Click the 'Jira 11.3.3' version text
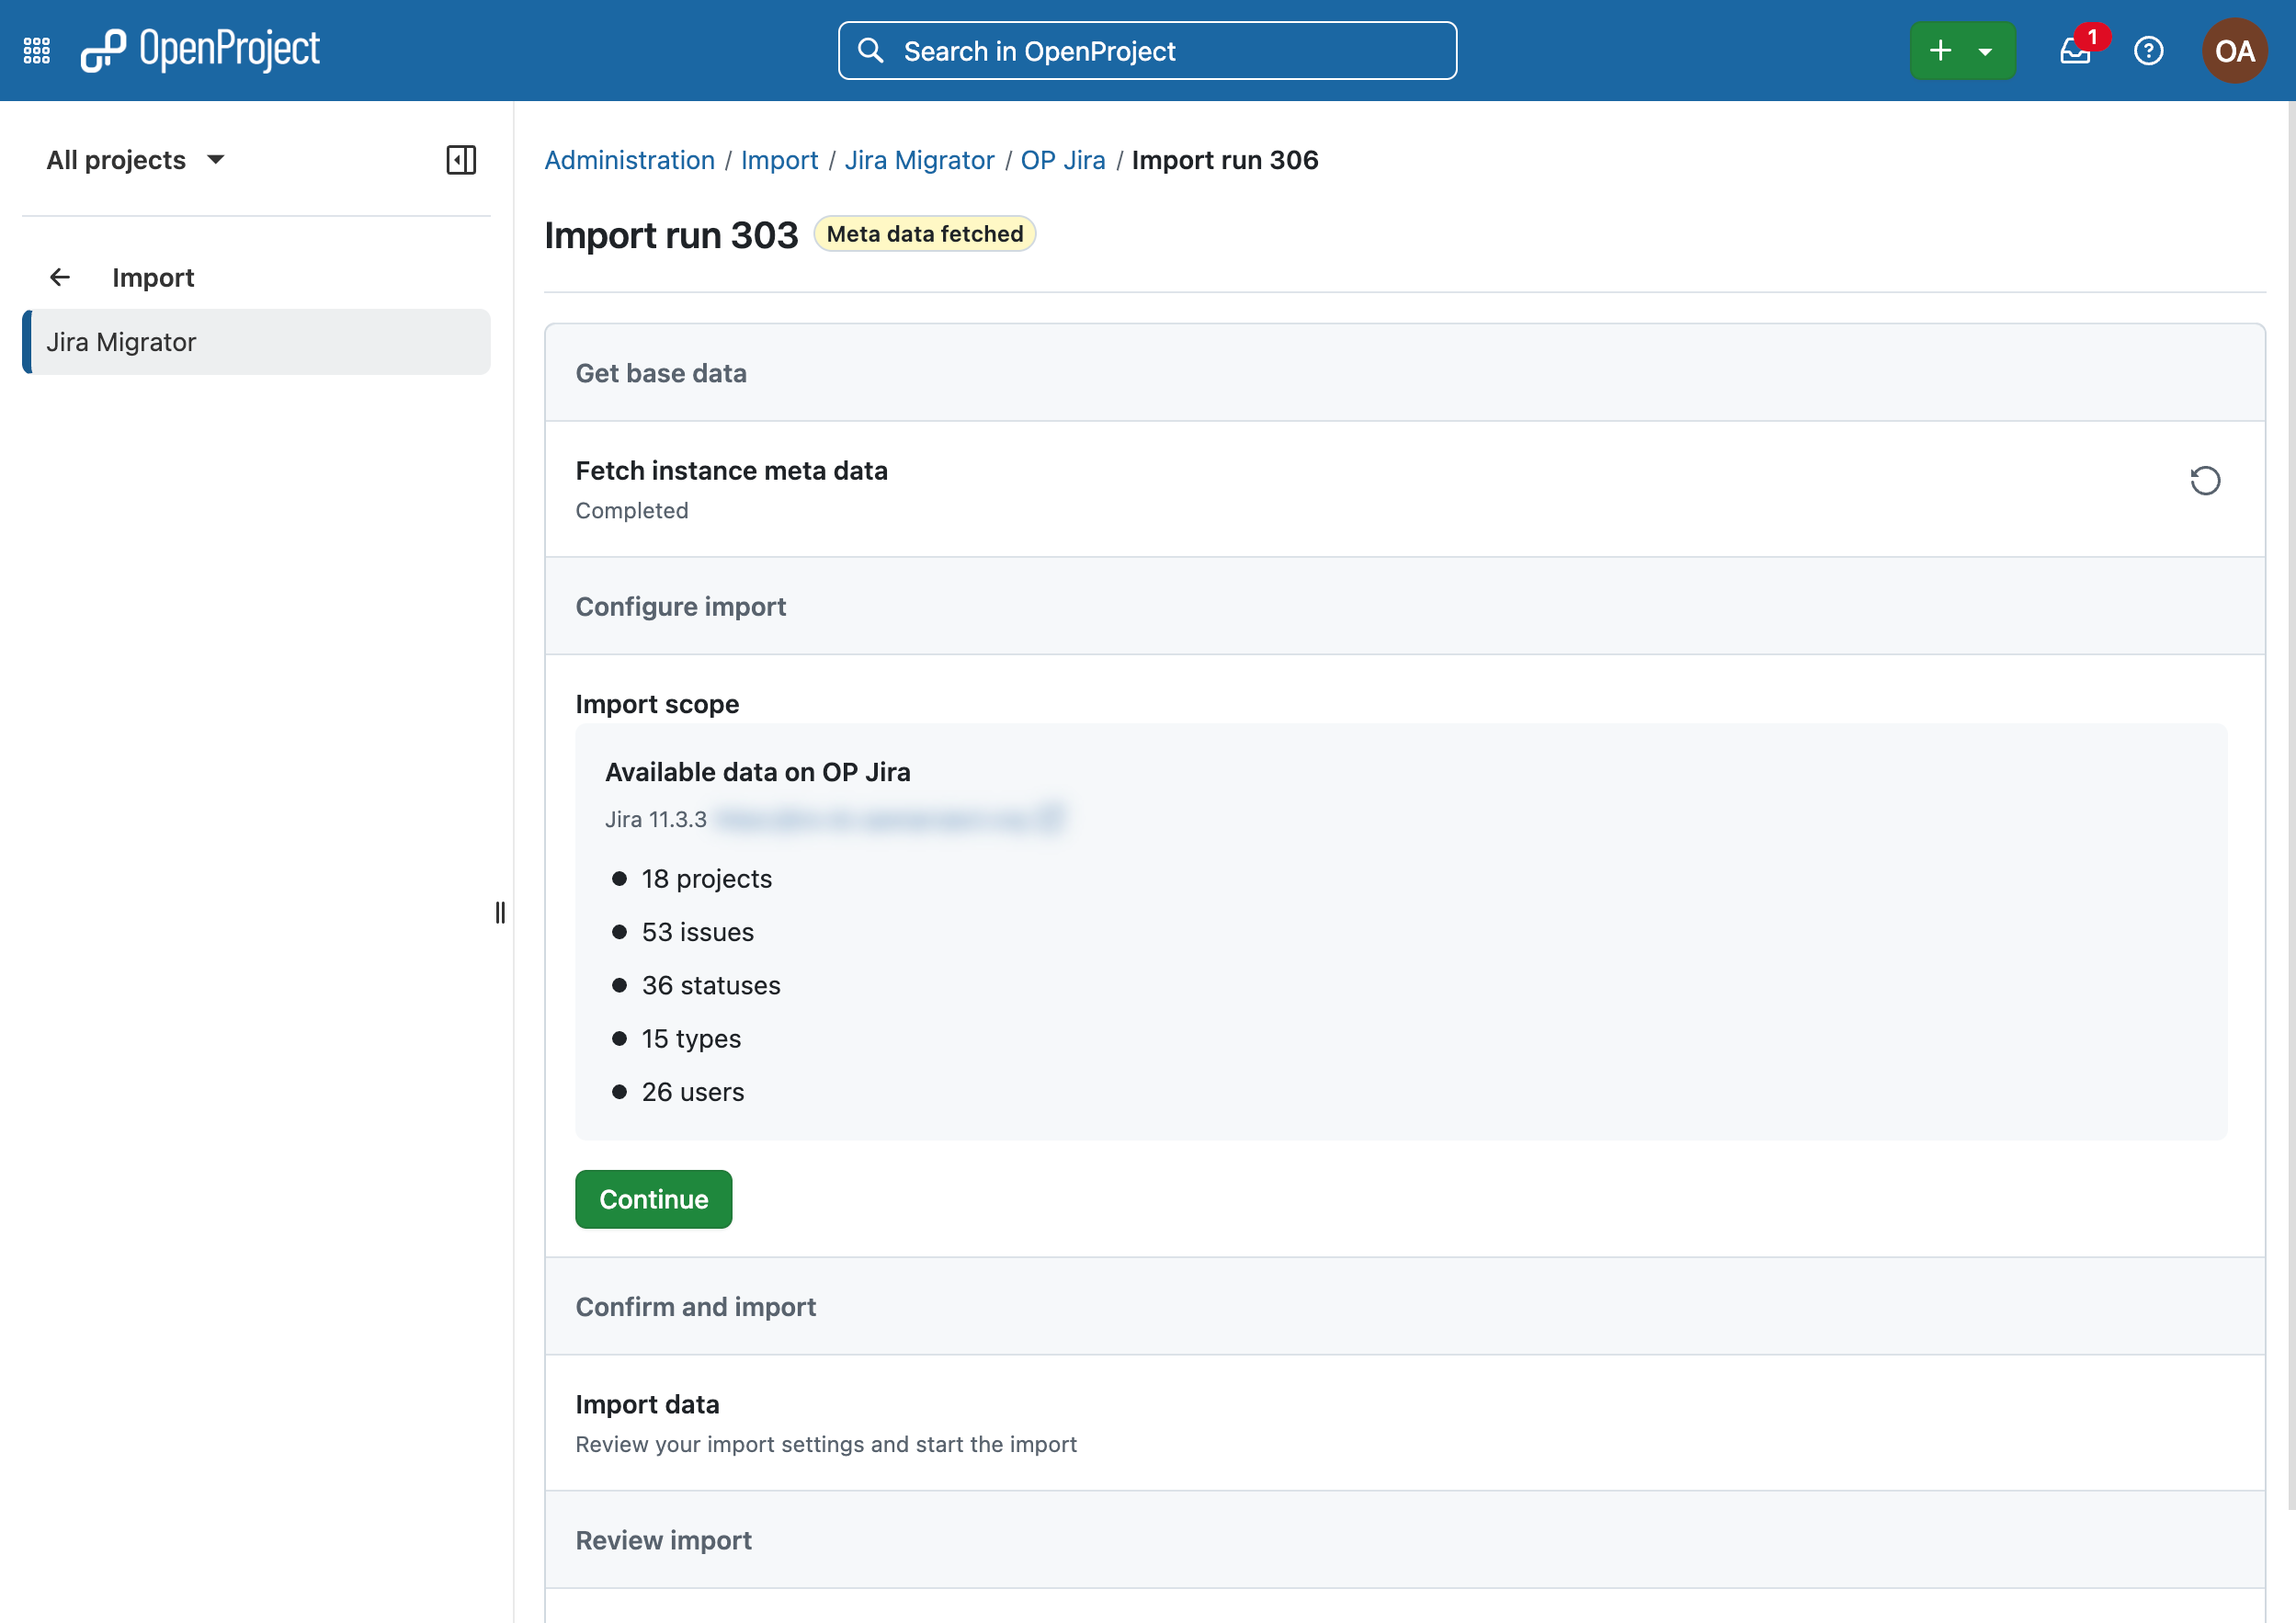Viewport: 2296px width, 1623px height. (656, 819)
